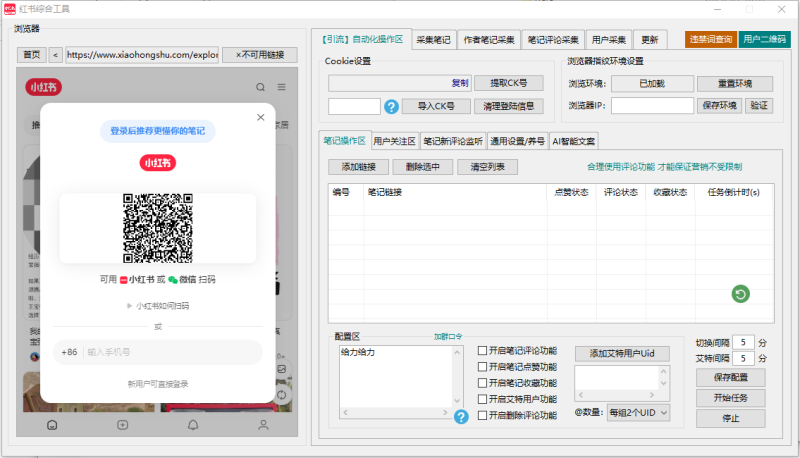800x458 pixels.
Task: Click the 任务倒计时(s) column header
Action: click(x=734, y=192)
